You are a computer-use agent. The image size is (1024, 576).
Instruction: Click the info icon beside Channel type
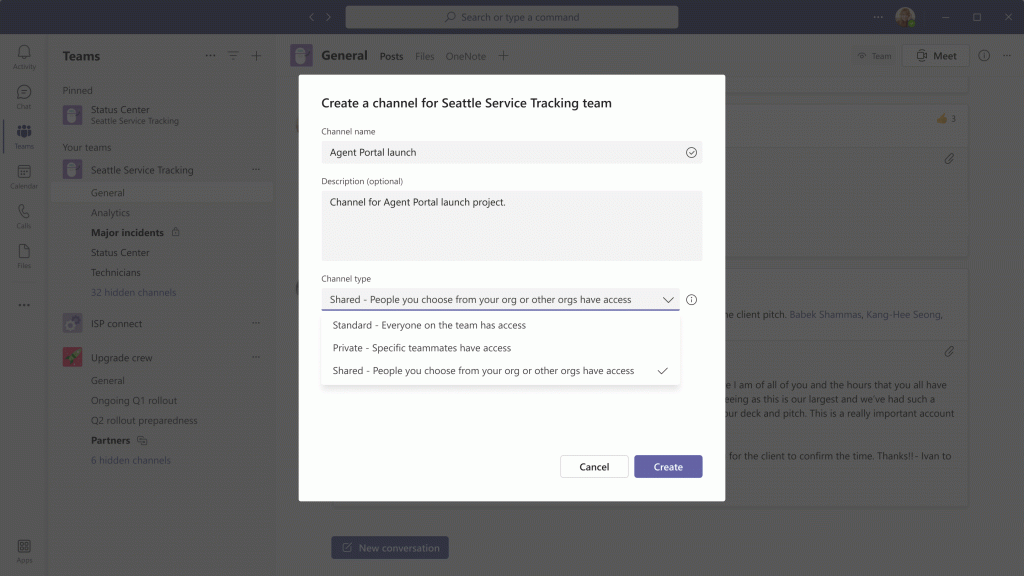point(691,299)
